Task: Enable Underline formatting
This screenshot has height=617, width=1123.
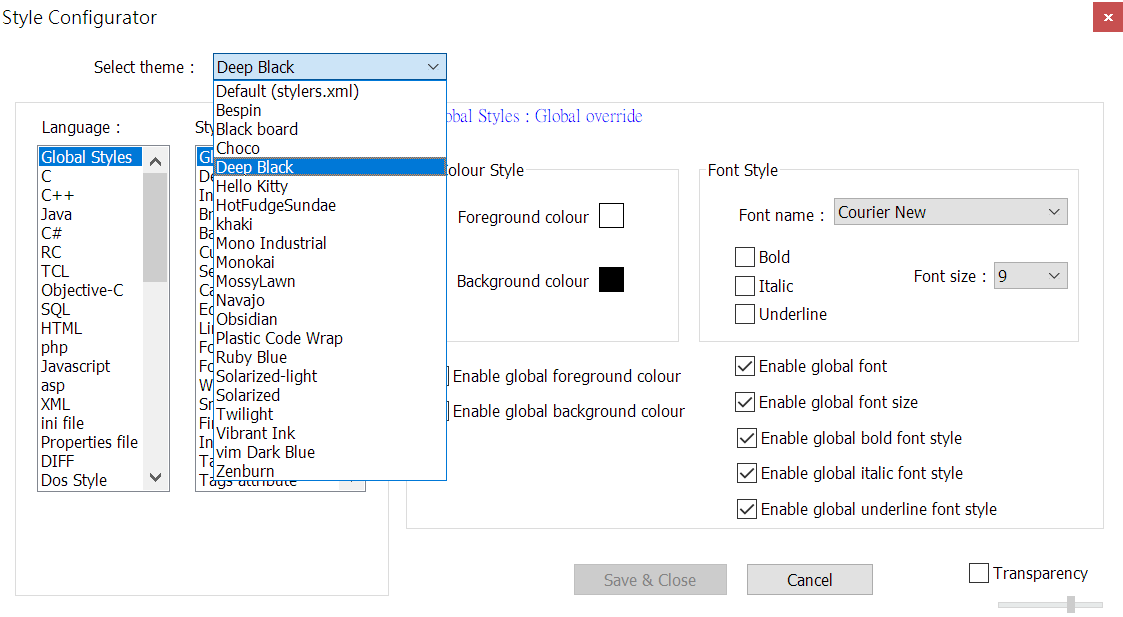Action: 745,314
